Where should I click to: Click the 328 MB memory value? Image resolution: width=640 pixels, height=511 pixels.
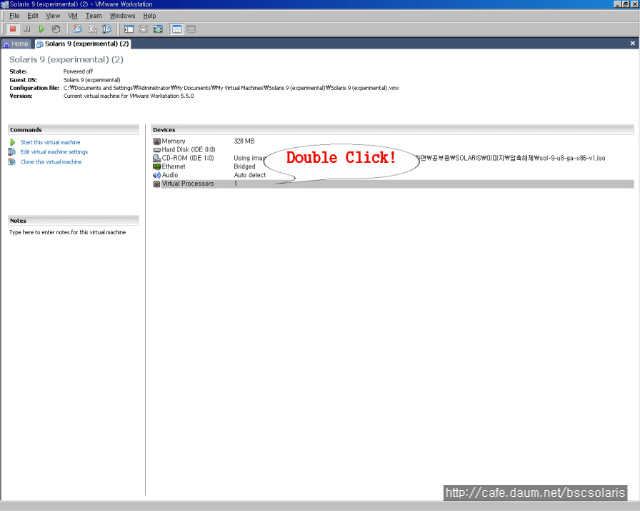tap(244, 141)
